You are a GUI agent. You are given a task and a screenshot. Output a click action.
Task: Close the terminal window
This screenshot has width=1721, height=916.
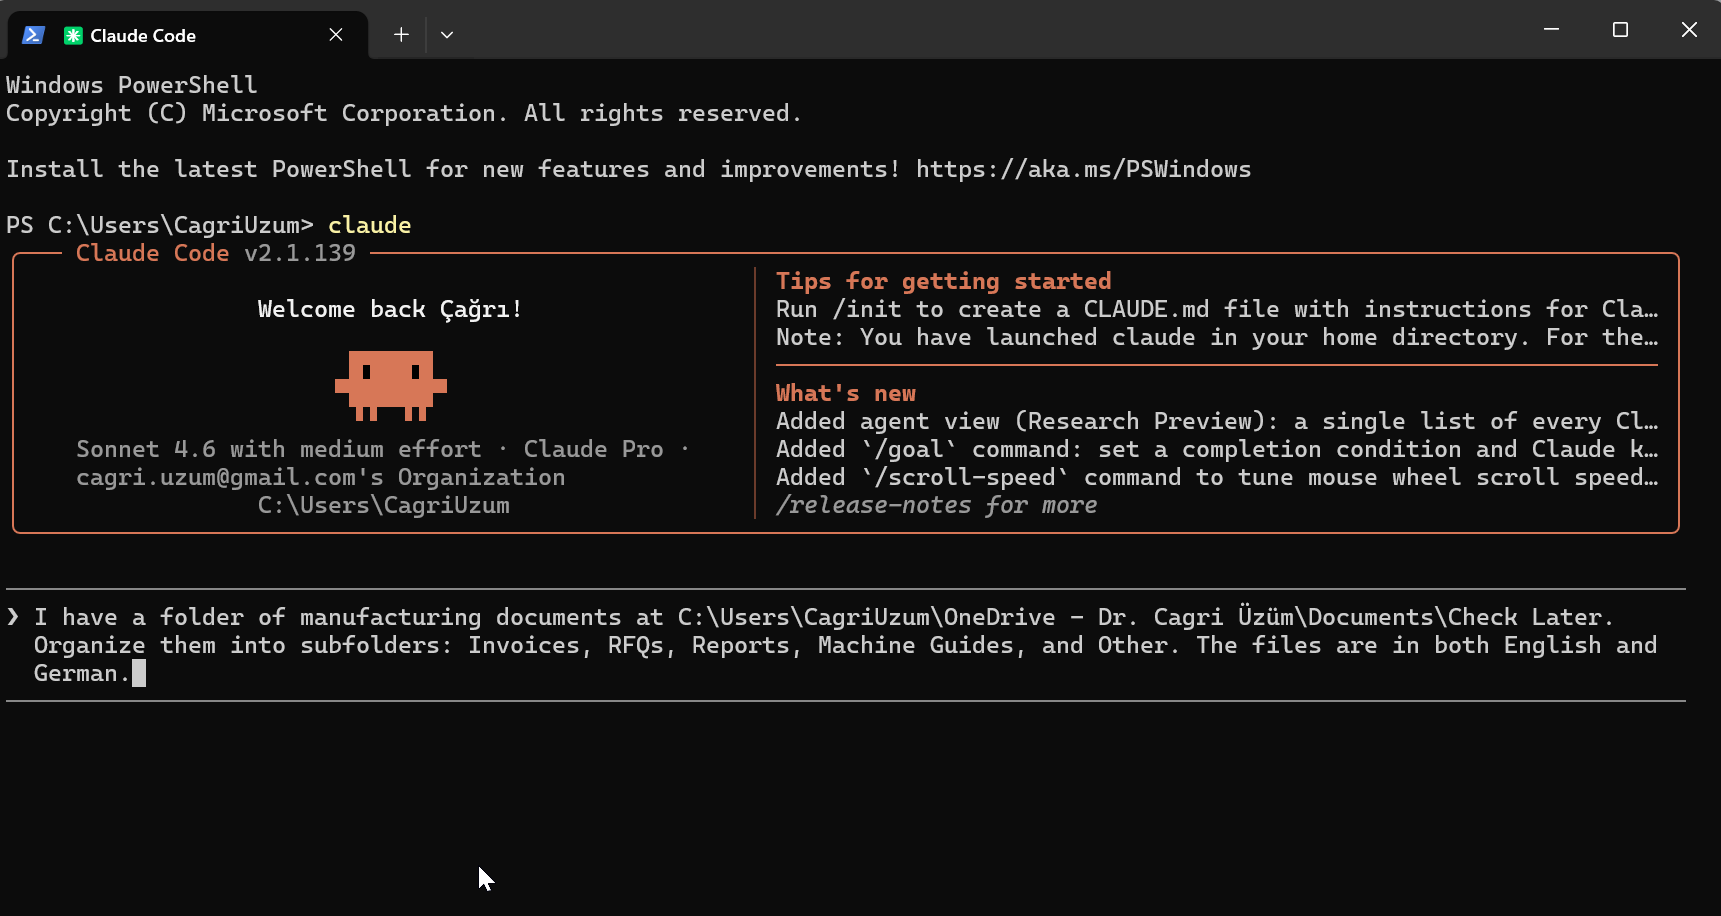[x=1689, y=30]
